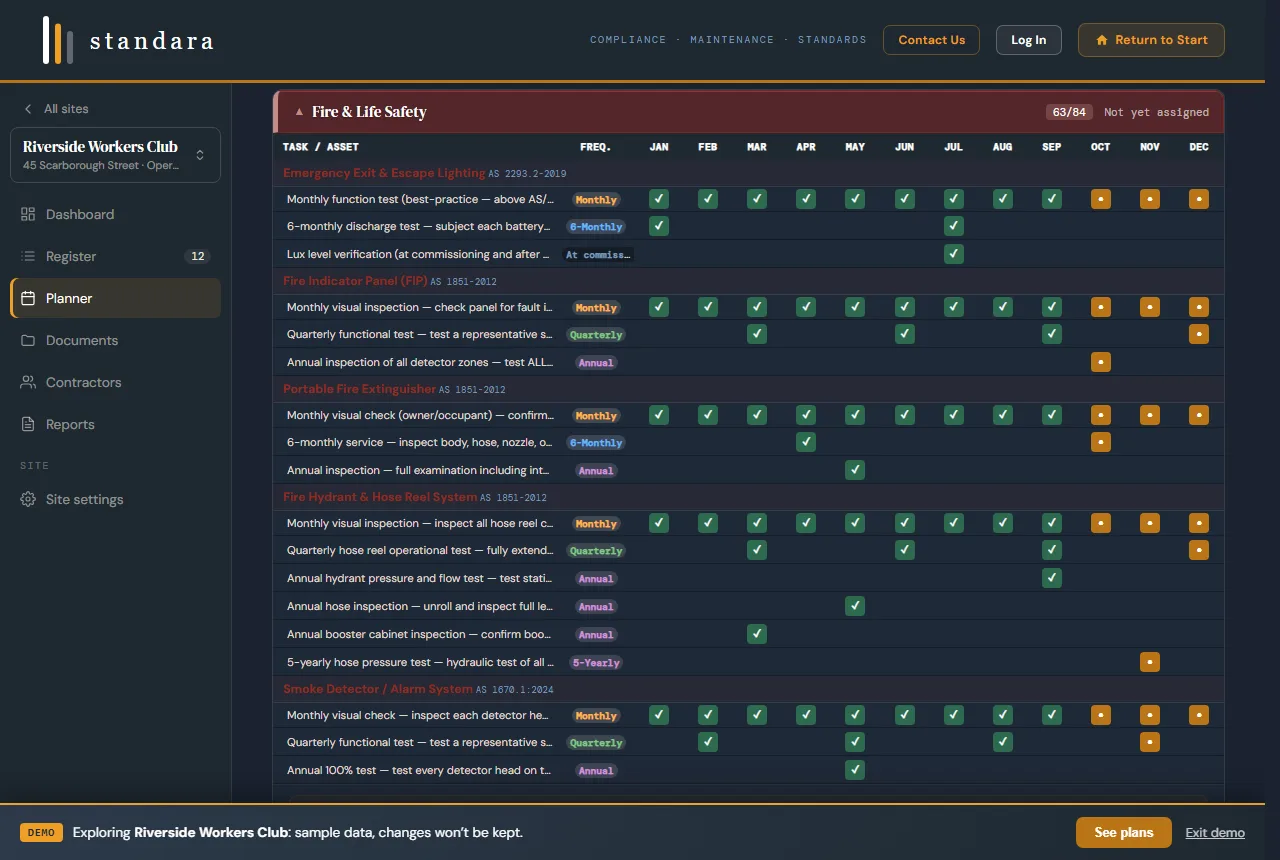The image size is (1280, 860).
Task: Toggle February check for smoke detector quarterly test
Action: [x=708, y=742]
